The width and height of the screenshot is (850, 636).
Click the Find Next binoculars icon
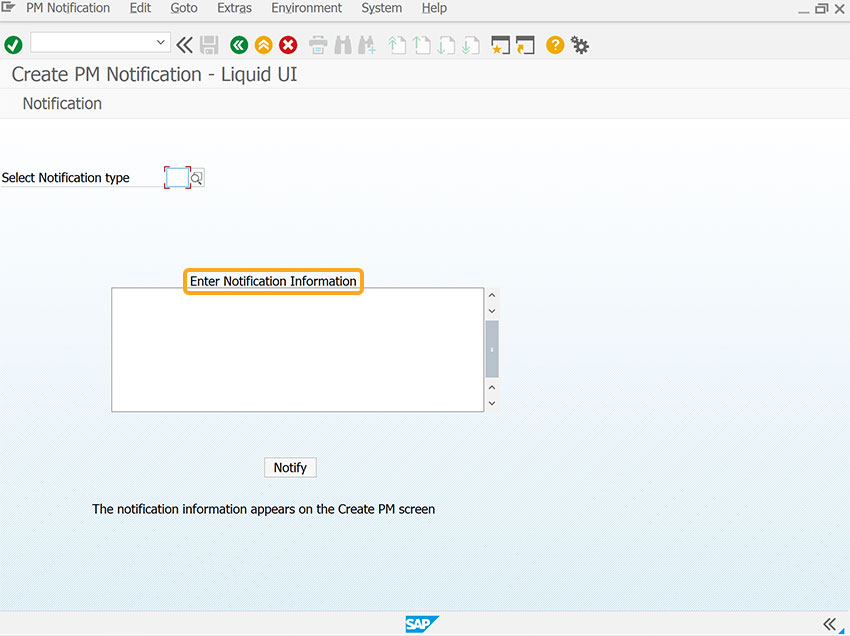click(367, 45)
